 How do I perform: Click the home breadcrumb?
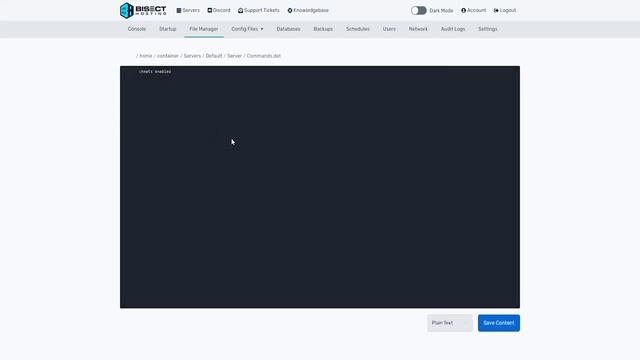146,56
